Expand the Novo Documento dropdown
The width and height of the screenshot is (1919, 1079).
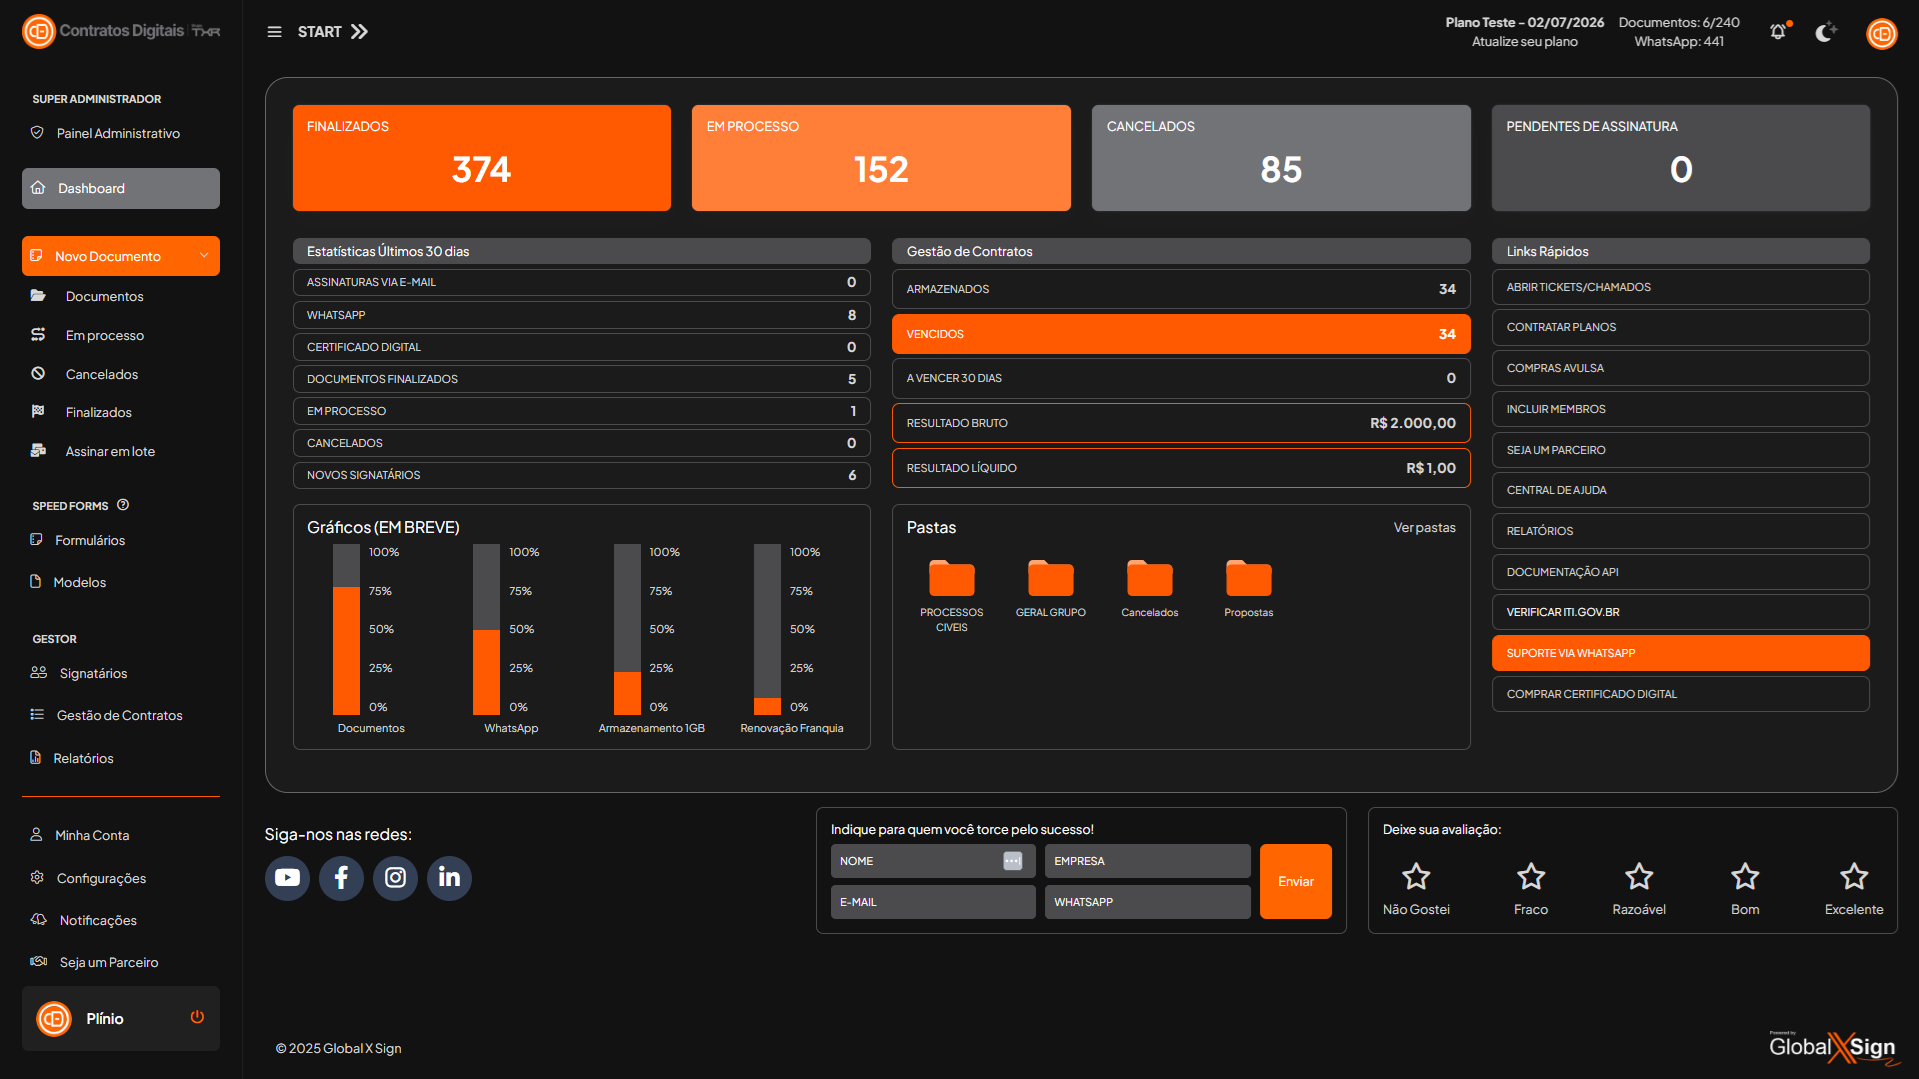pos(204,256)
